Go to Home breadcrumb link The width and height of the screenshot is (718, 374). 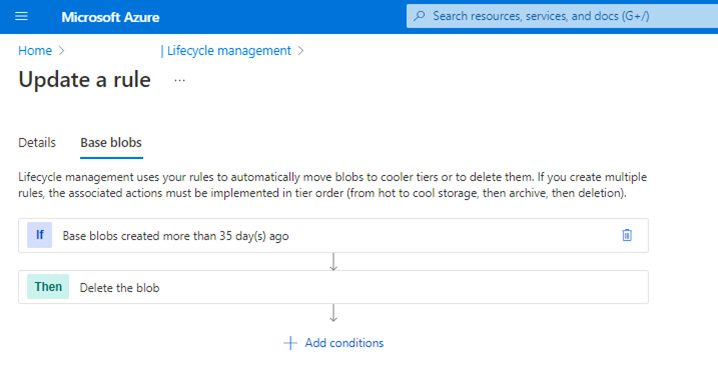click(35, 50)
